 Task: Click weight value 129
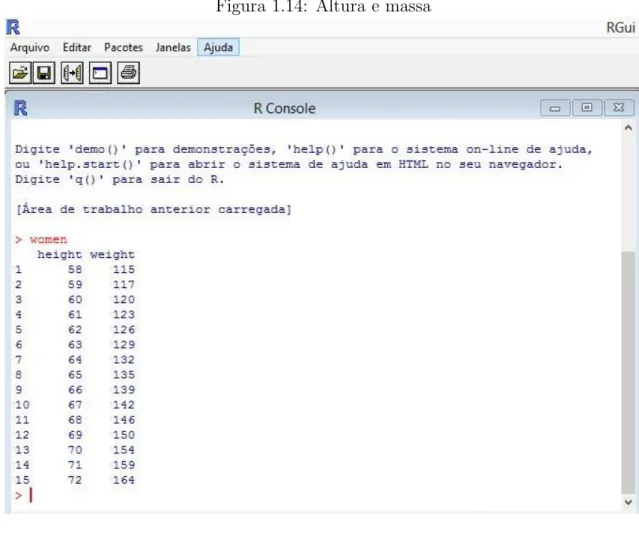[124, 345]
